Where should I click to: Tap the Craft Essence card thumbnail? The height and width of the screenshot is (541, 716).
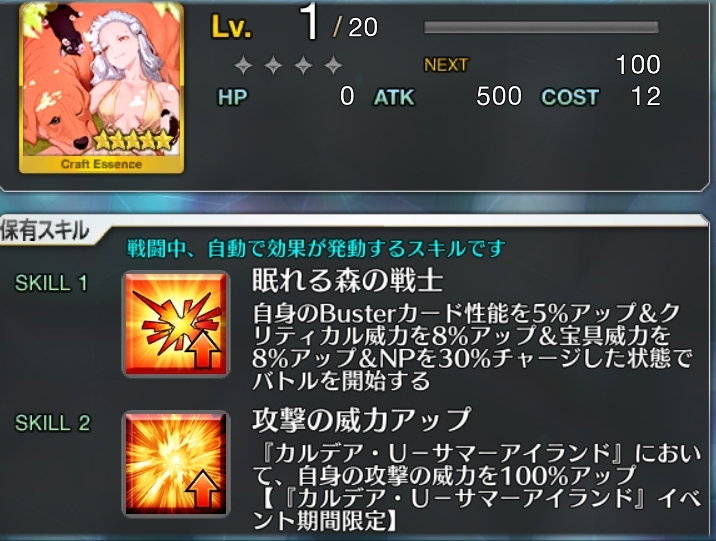click(x=101, y=88)
